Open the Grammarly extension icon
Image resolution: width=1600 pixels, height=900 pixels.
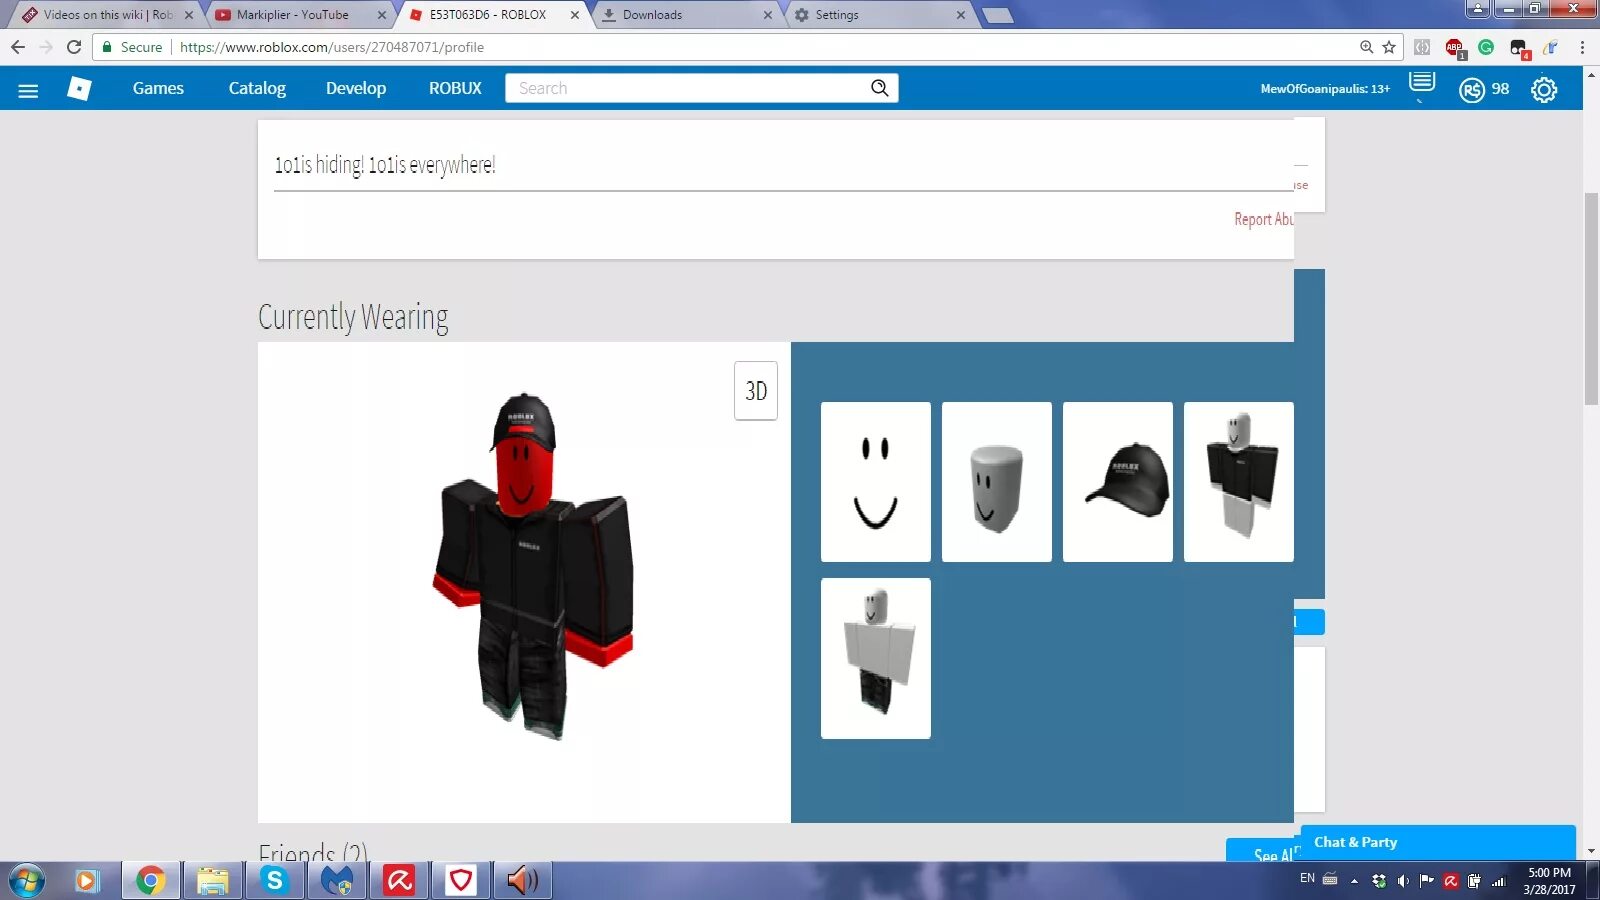(1486, 47)
